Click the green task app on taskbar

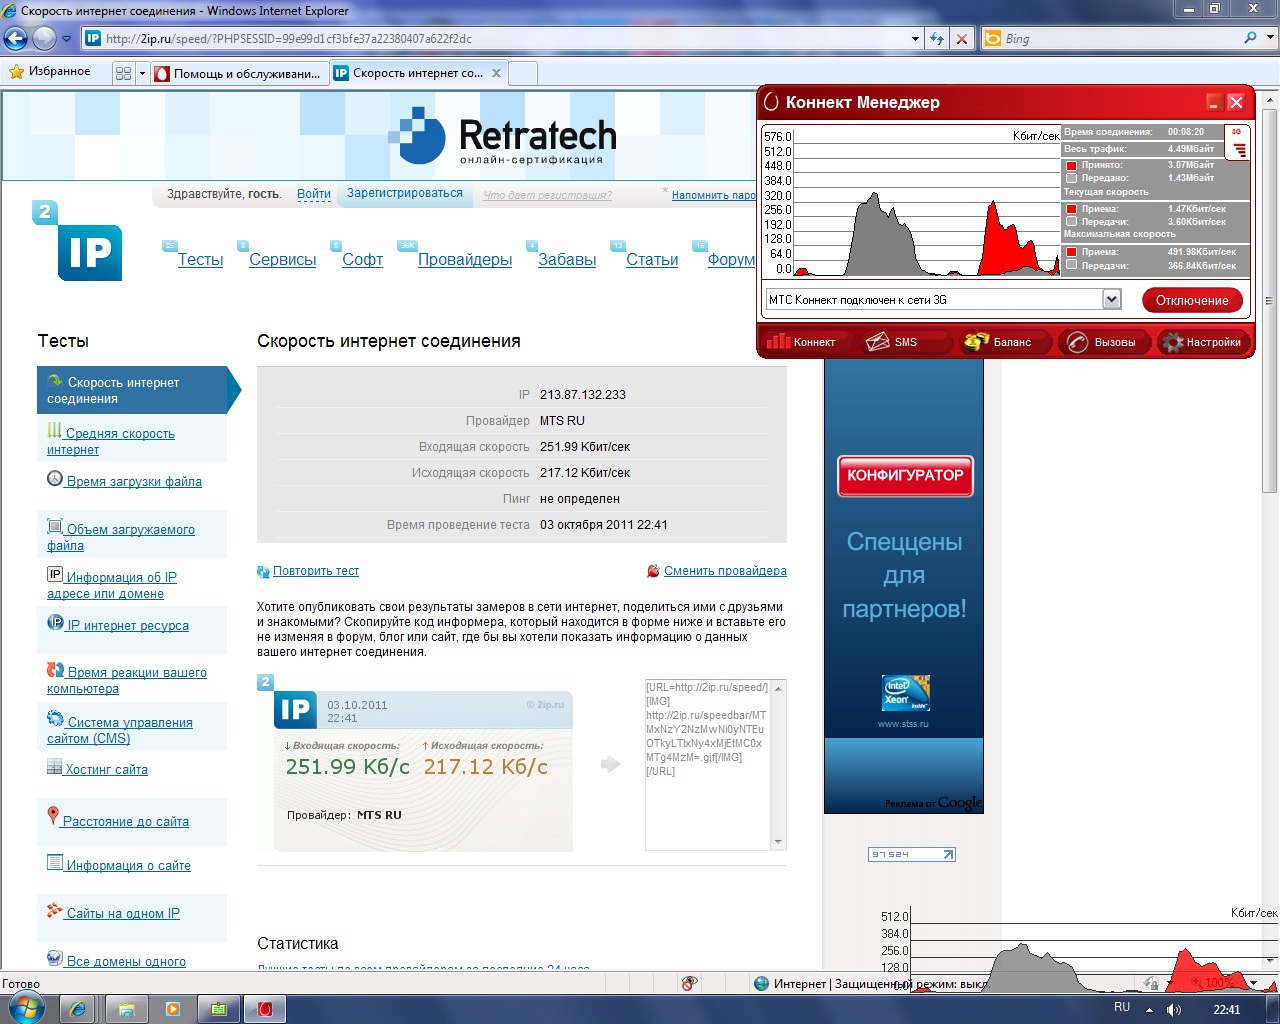click(219, 1009)
